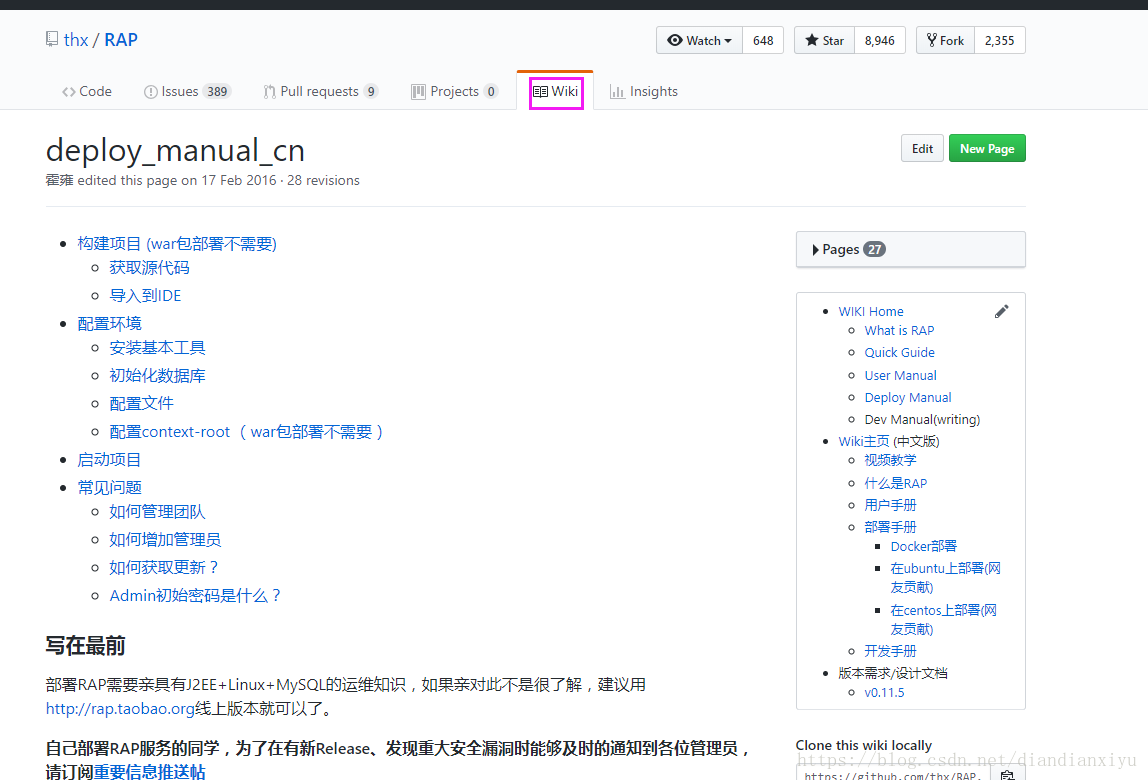Open the Insights tab

[644, 92]
